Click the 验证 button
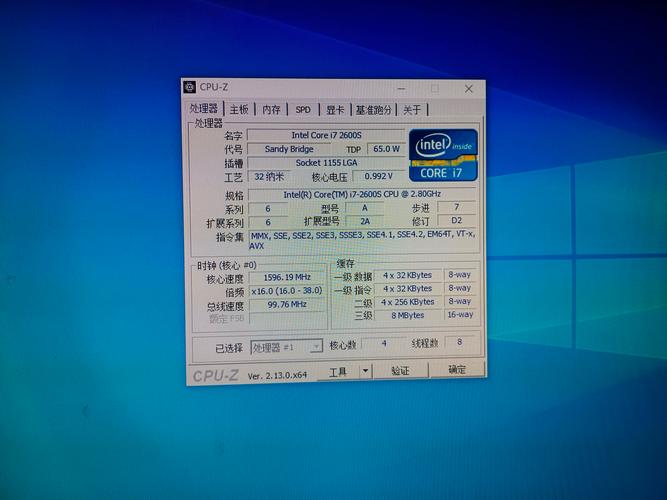 point(400,370)
